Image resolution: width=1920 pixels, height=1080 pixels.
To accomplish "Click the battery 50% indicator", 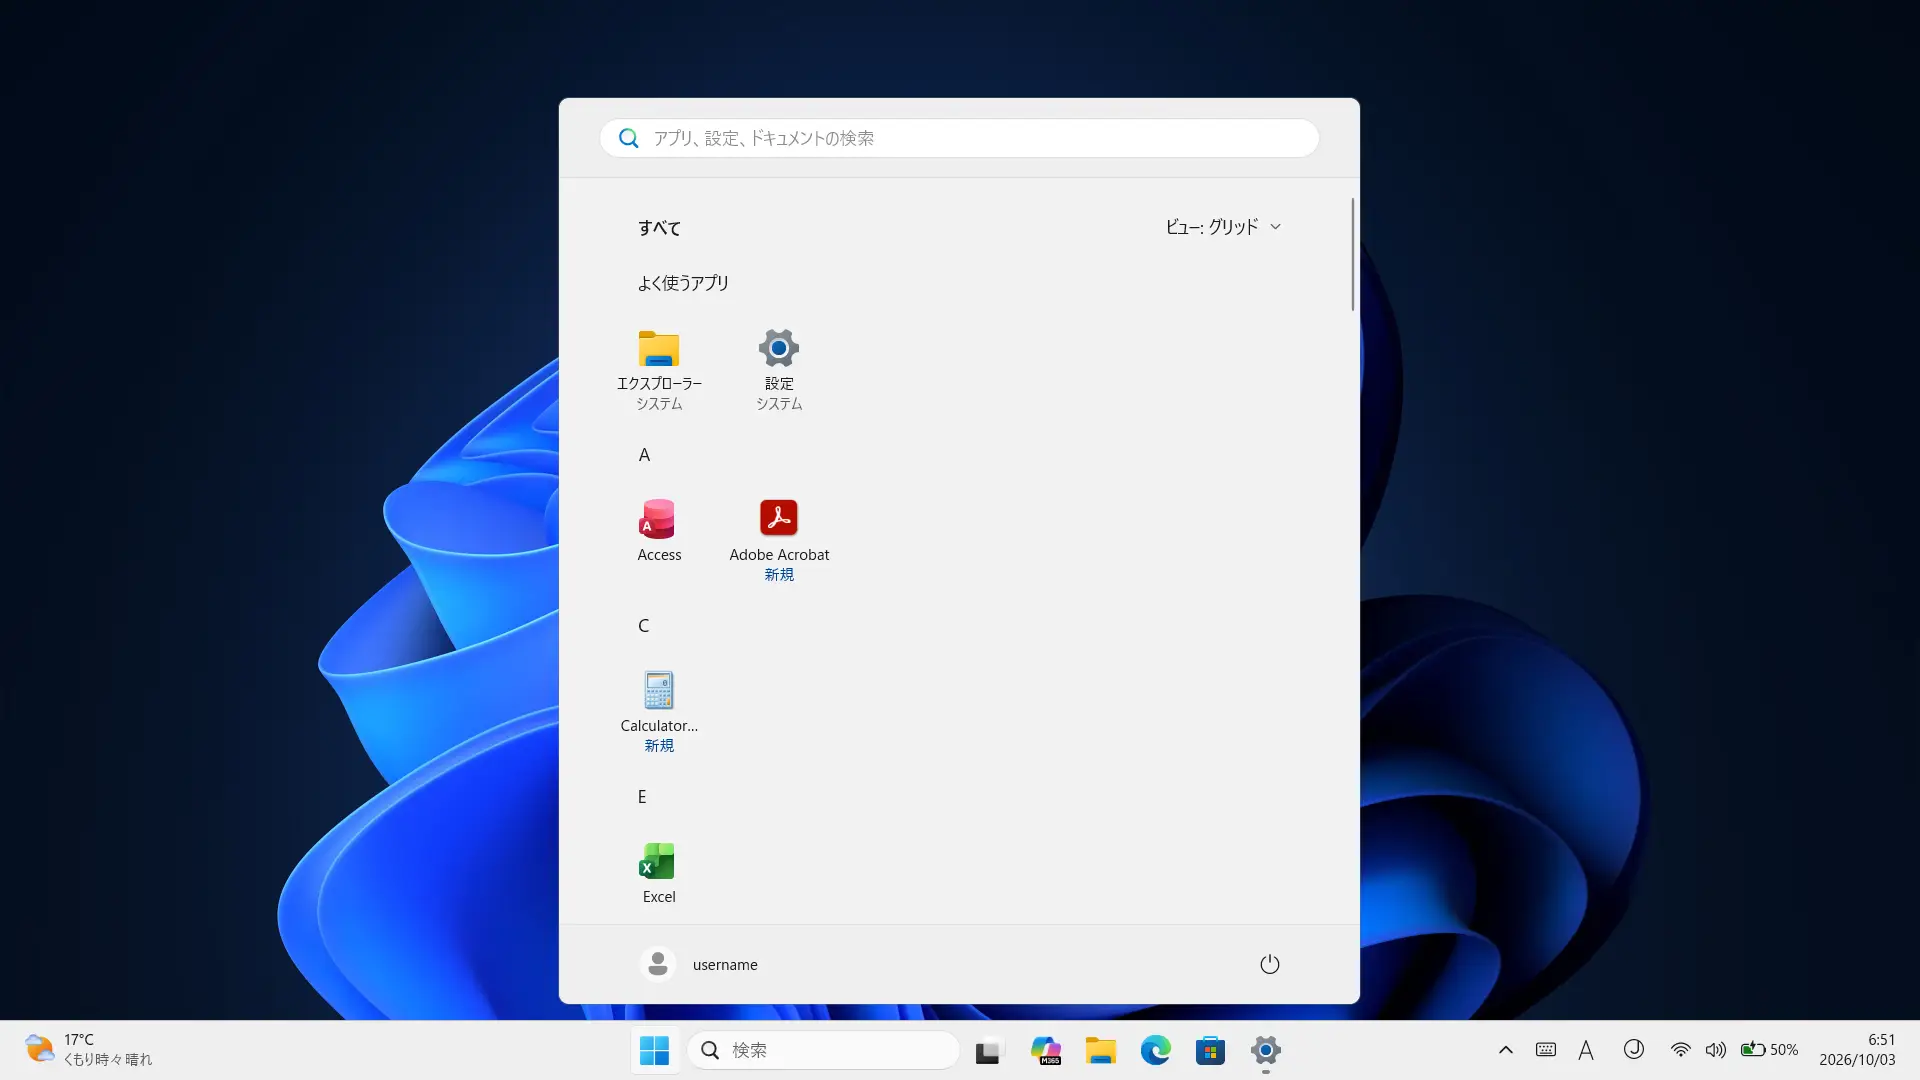I will (x=1768, y=1050).
